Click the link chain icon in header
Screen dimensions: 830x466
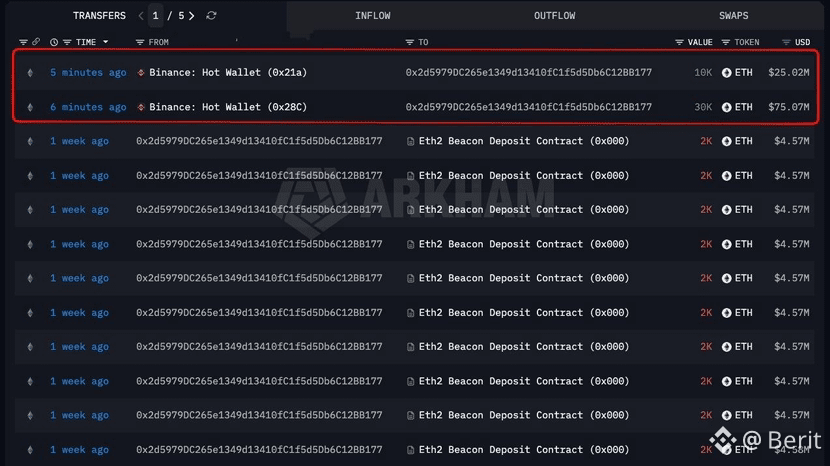[36, 41]
